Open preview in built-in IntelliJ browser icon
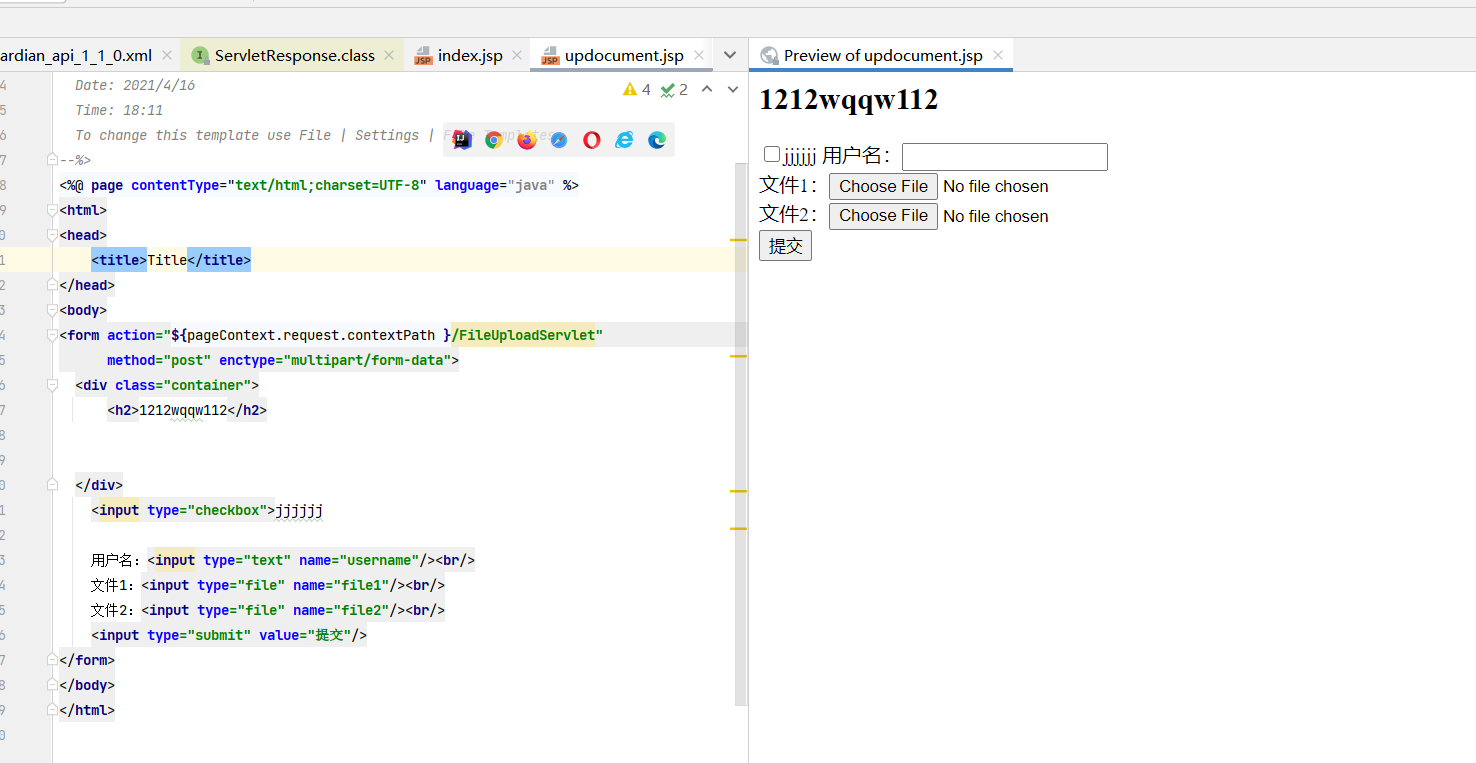Screen dimensions: 1476x763 tap(461, 140)
